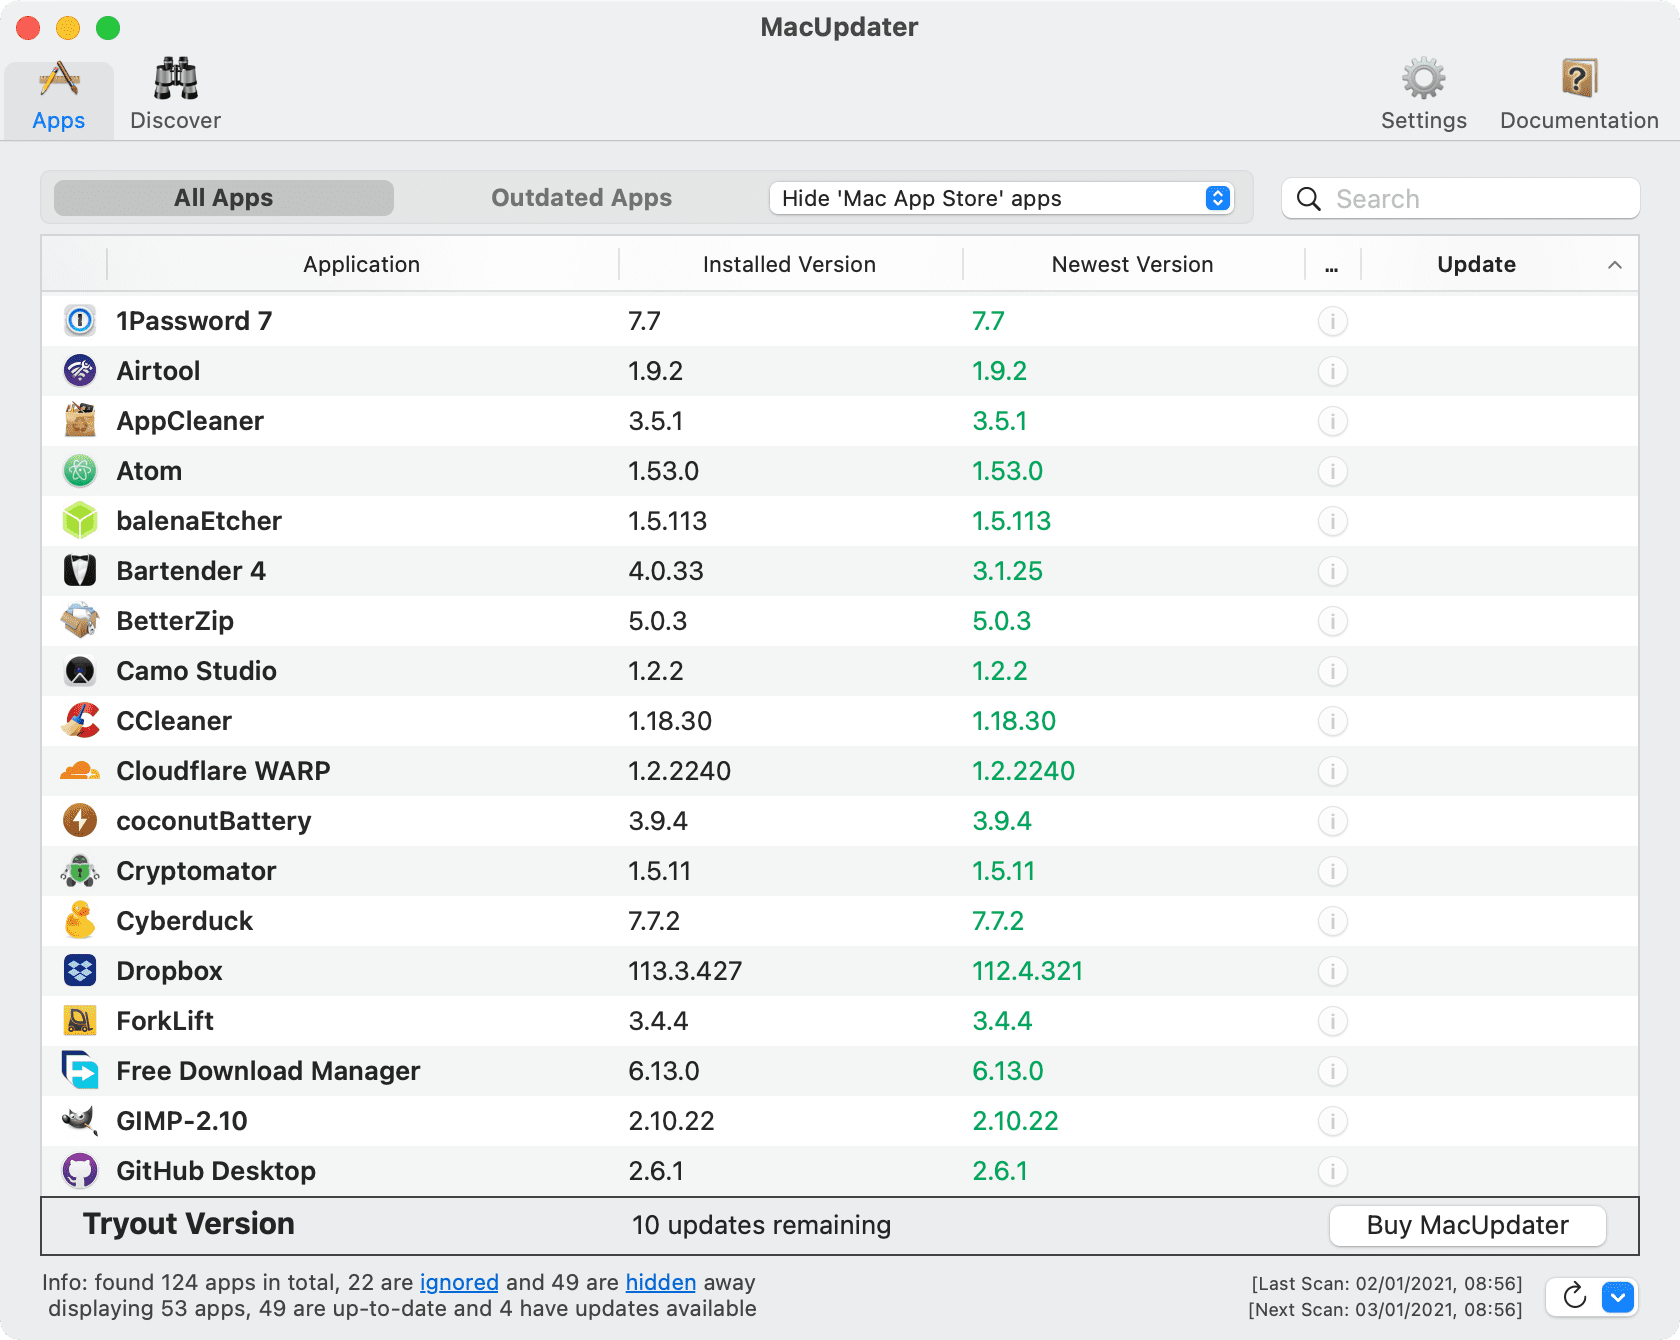The image size is (1680, 1340).
Task: Click the Cyberduck duck icon
Action: (x=80, y=921)
